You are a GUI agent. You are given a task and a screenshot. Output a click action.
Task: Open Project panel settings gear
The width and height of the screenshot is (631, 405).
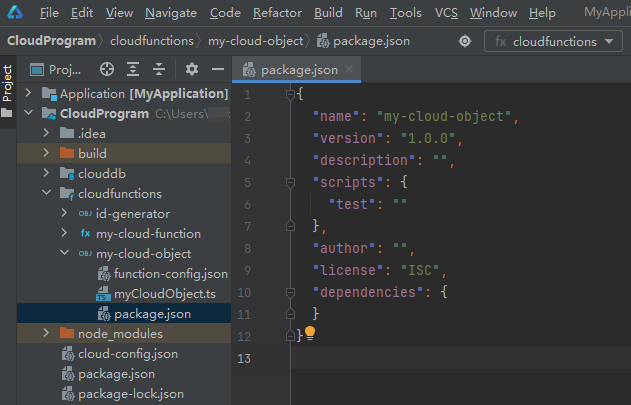[x=192, y=70]
